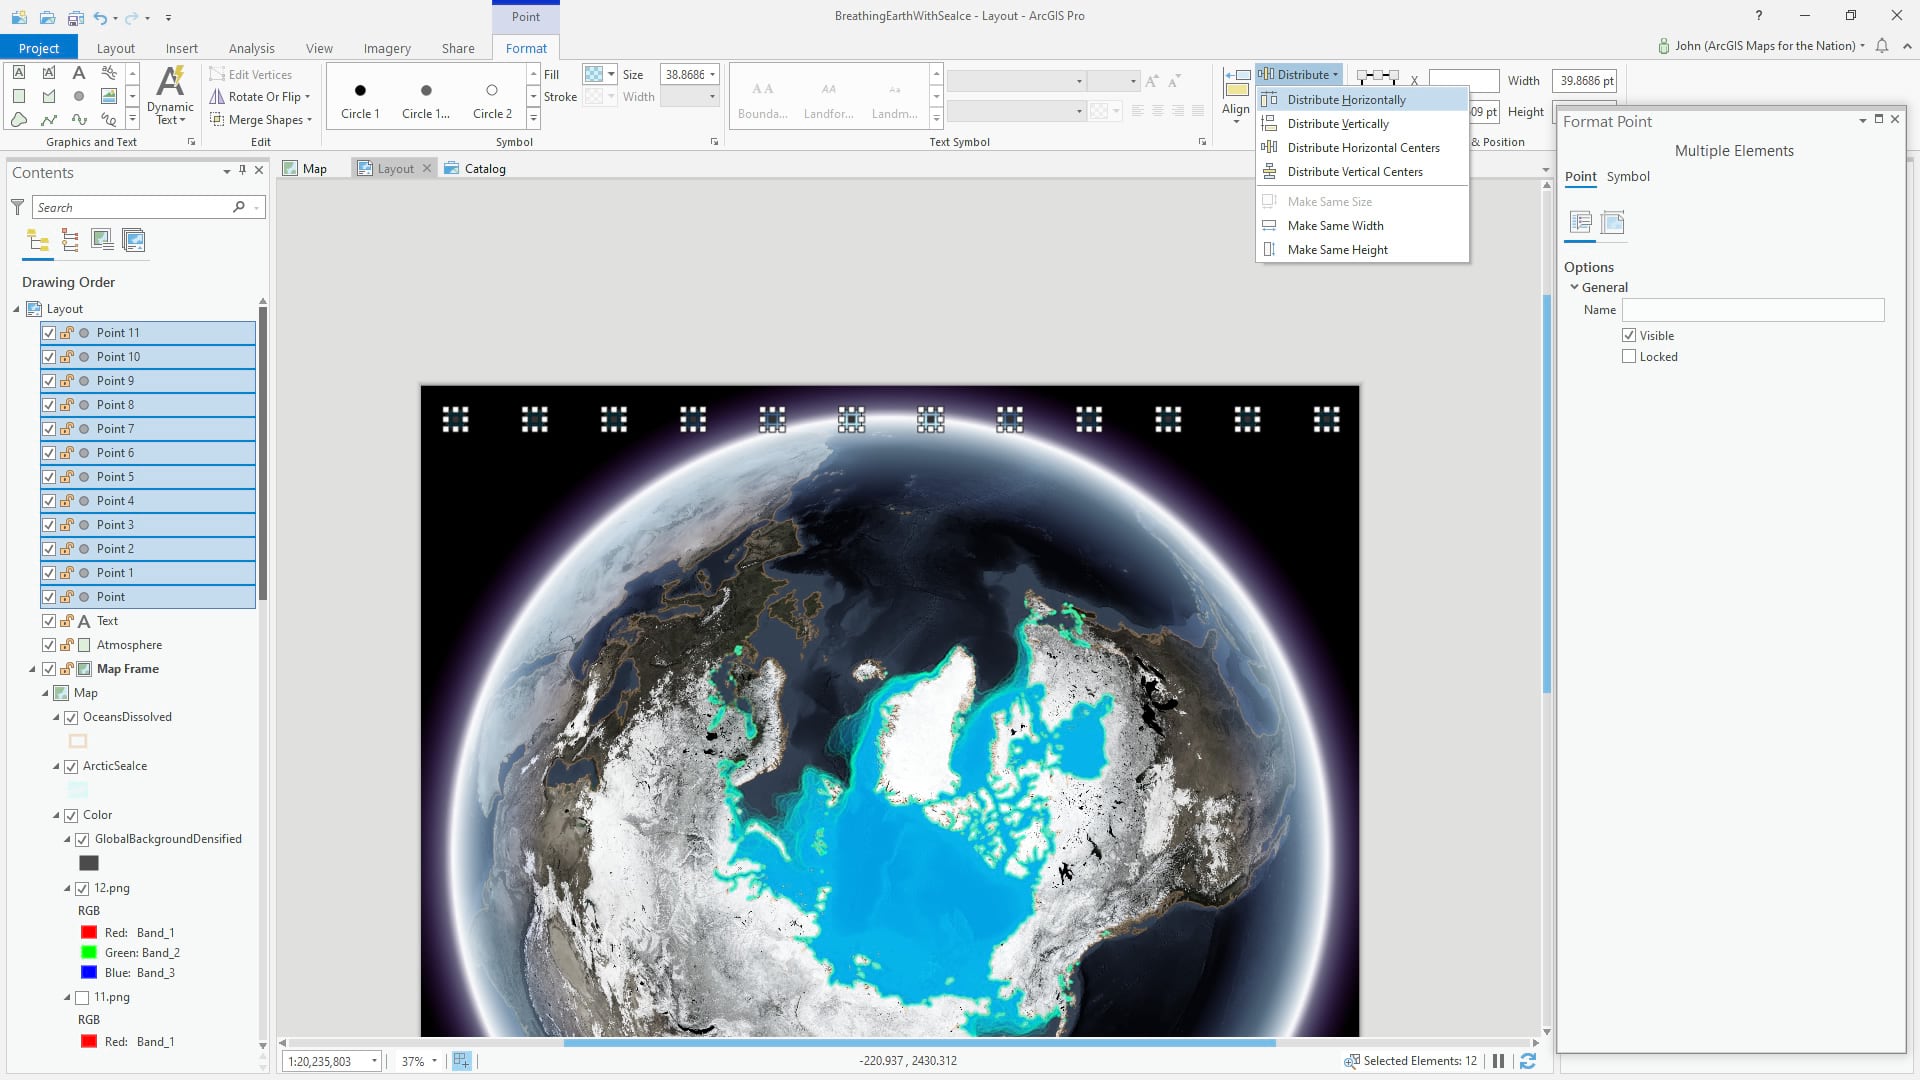Image resolution: width=1920 pixels, height=1080 pixels.
Task: Open the Symbol tab in Format Point
Action: [x=1628, y=176]
